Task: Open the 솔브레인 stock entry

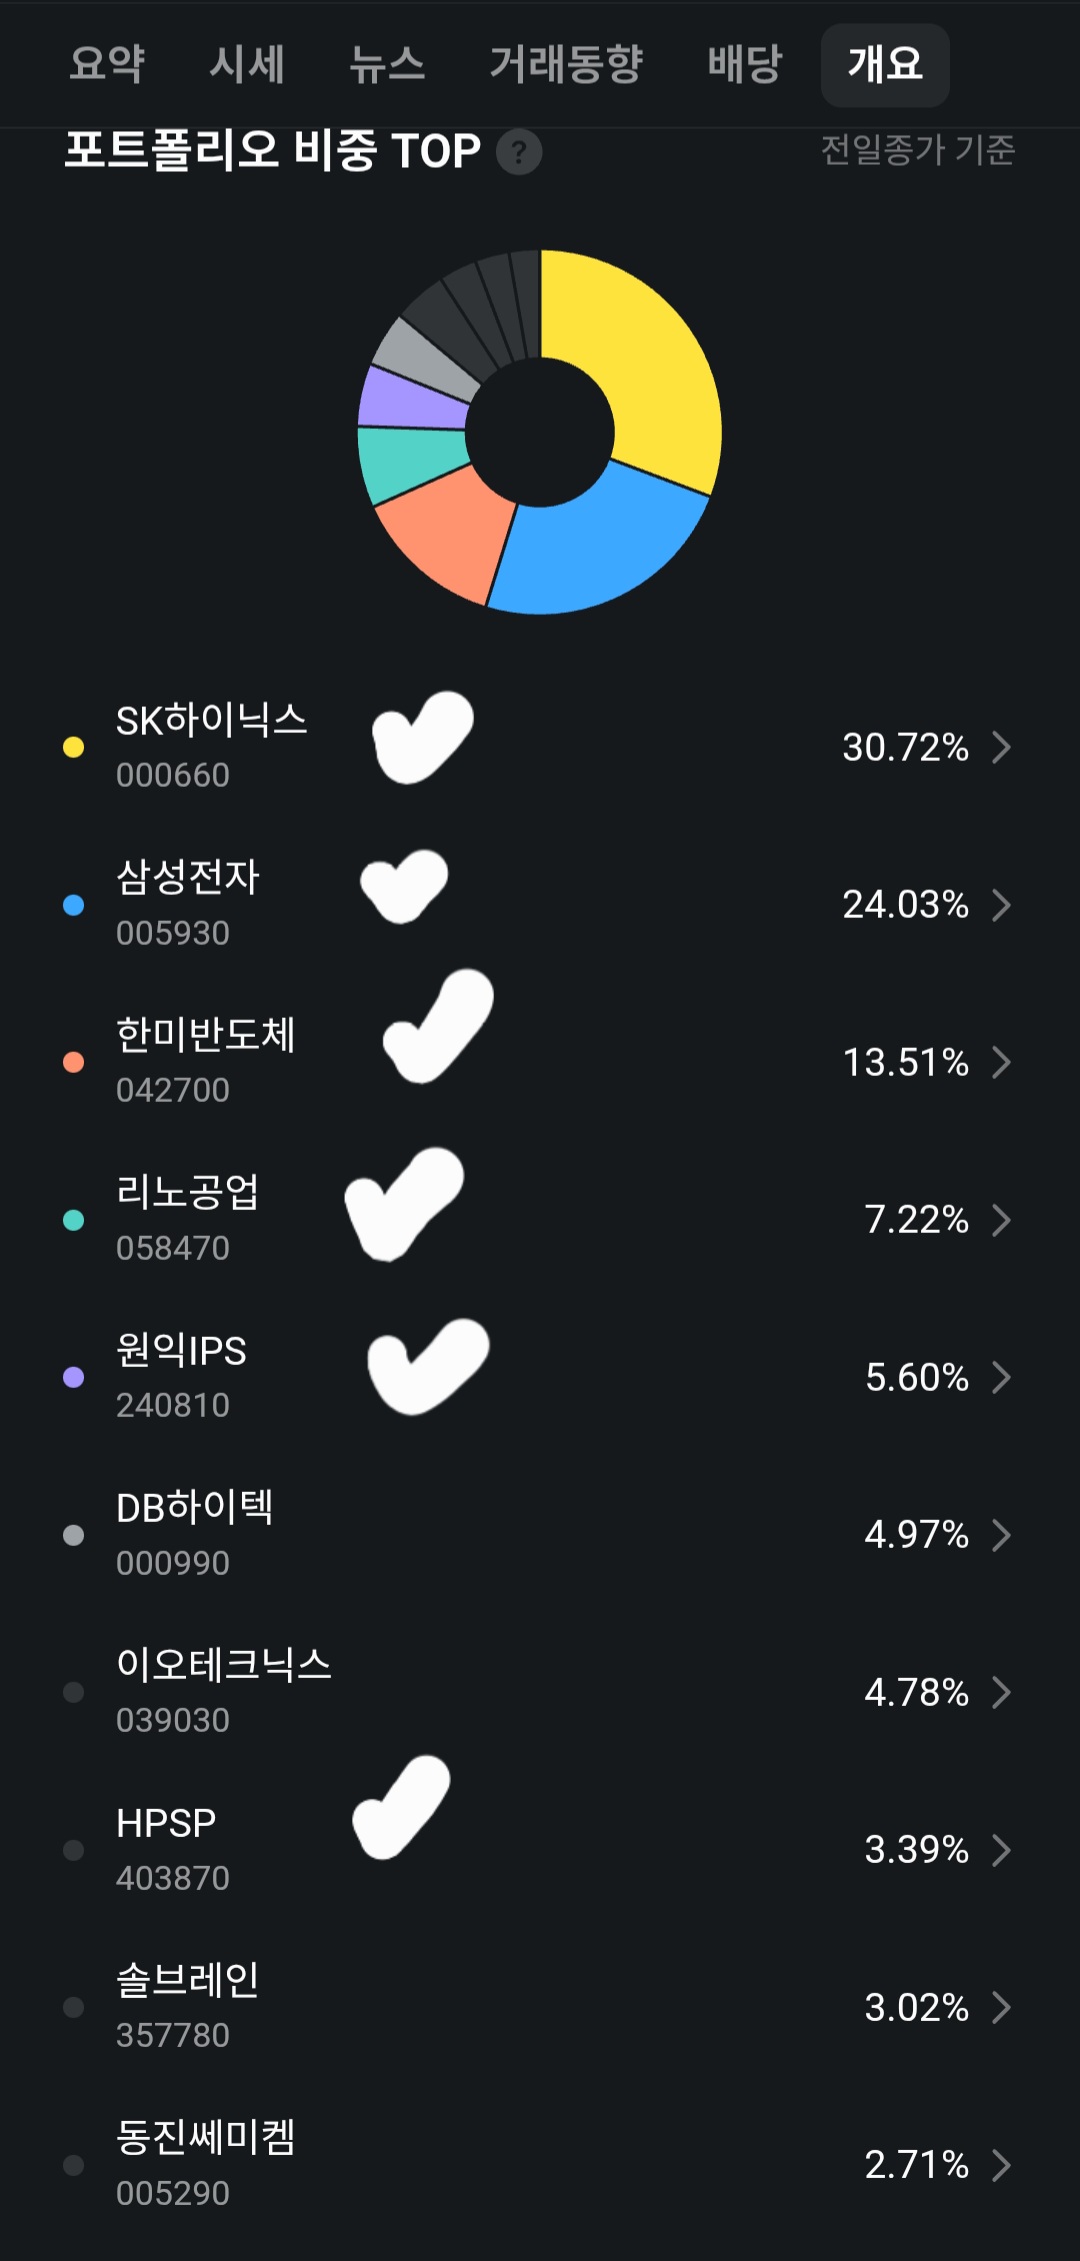Action: (188, 2005)
